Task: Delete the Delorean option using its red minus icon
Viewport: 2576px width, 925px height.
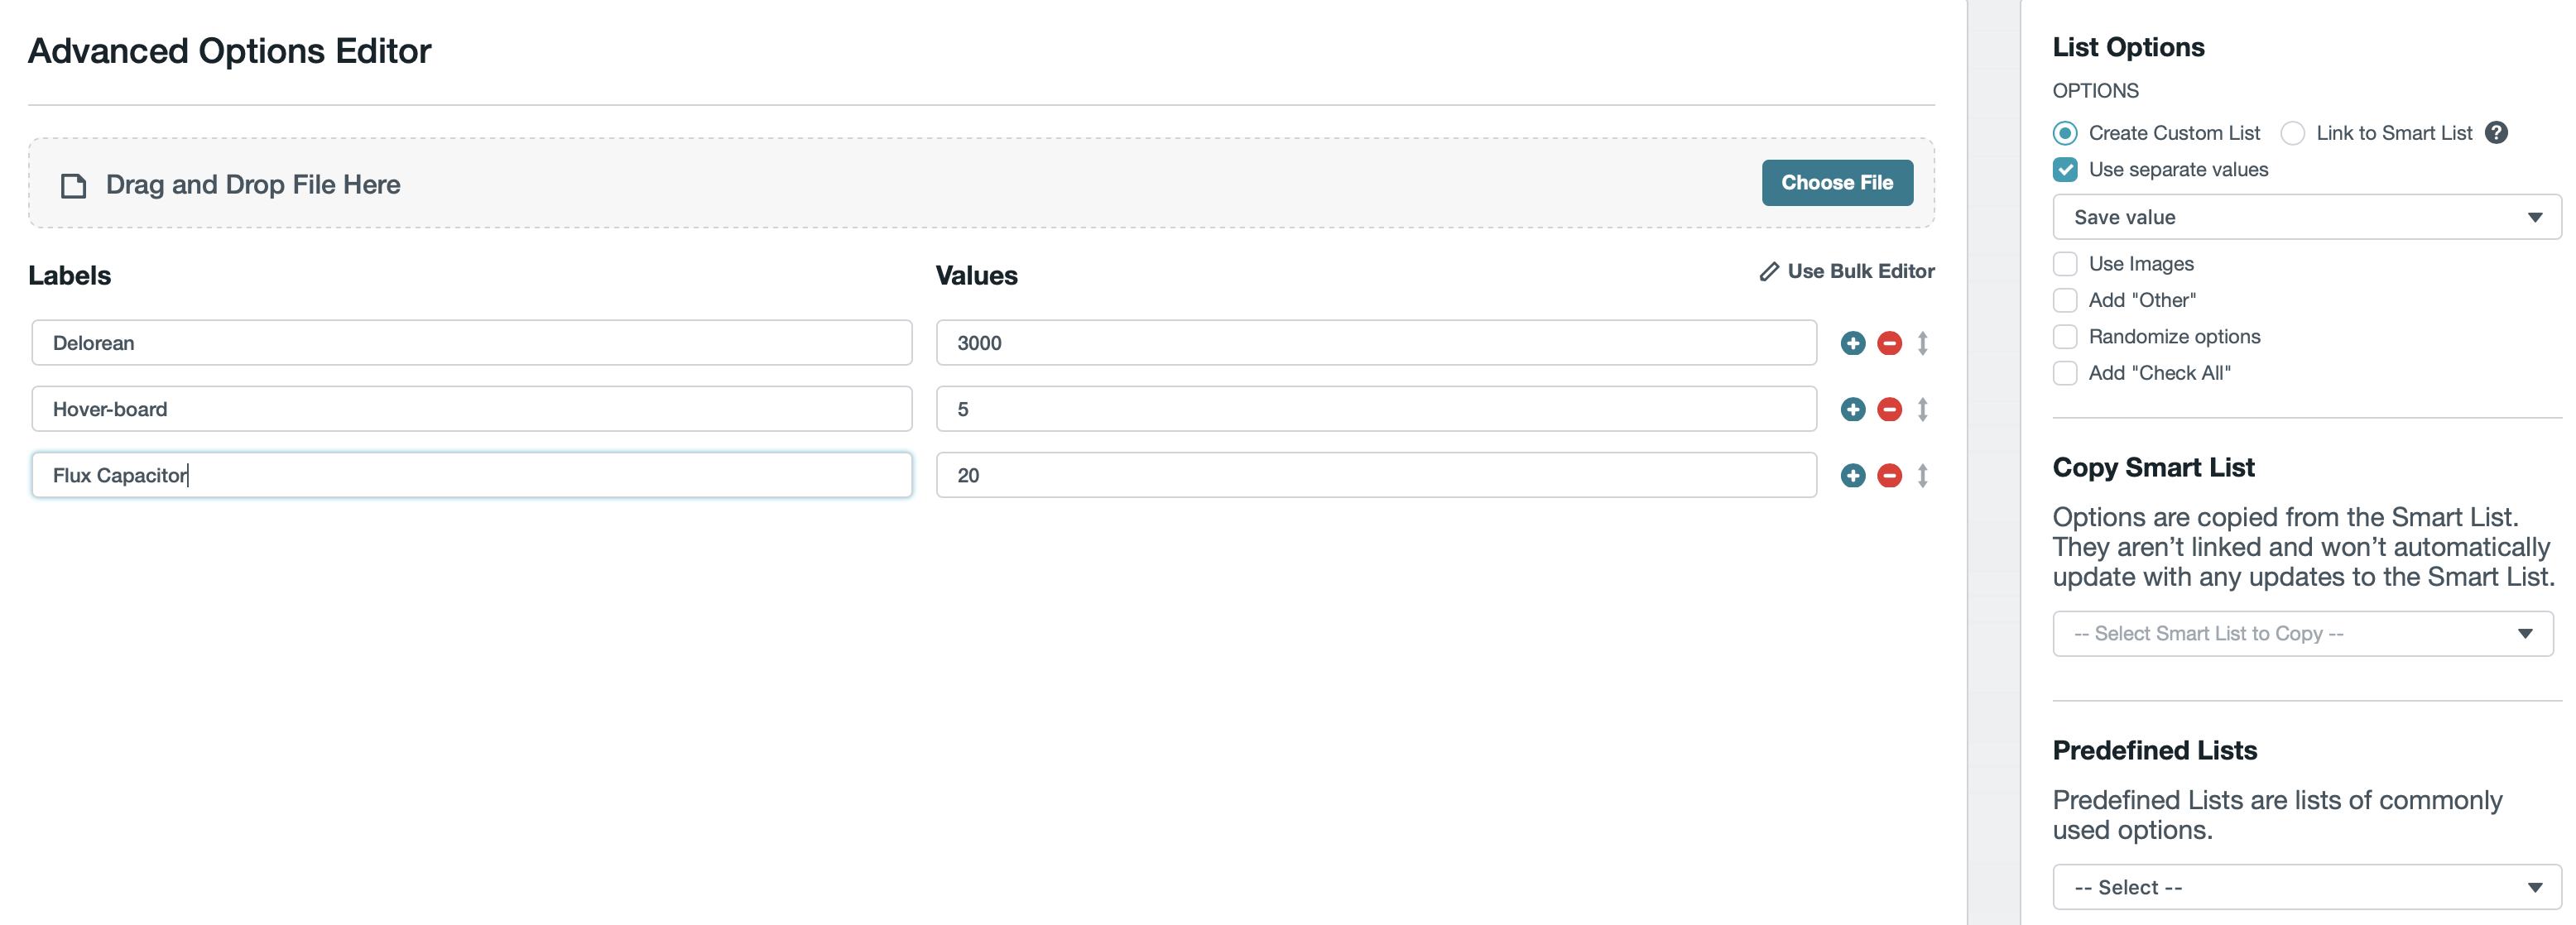Action: tap(1889, 342)
